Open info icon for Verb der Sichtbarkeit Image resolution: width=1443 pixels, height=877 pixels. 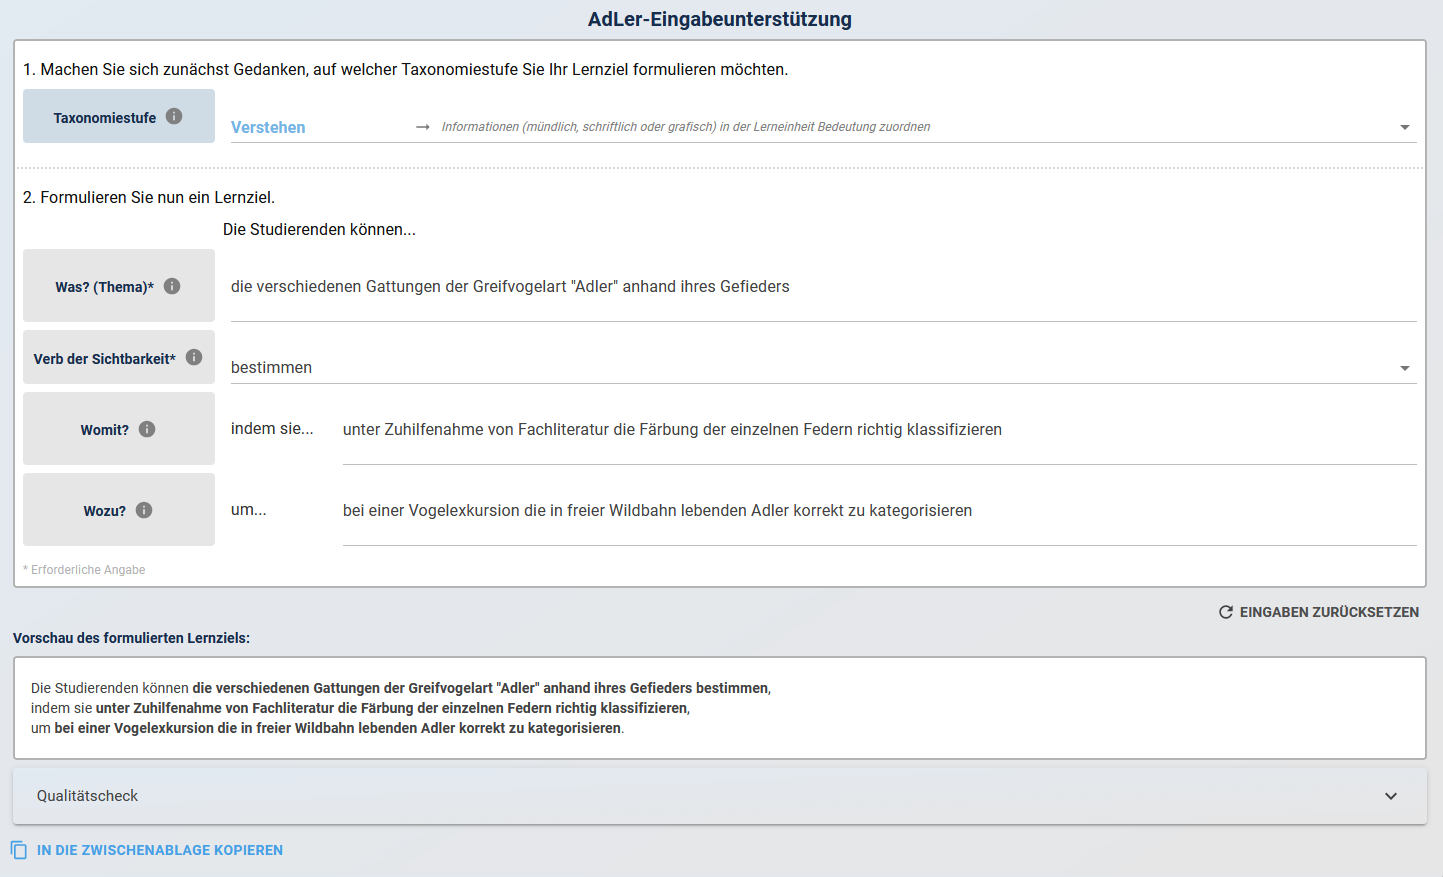pyautogui.click(x=194, y=357)
